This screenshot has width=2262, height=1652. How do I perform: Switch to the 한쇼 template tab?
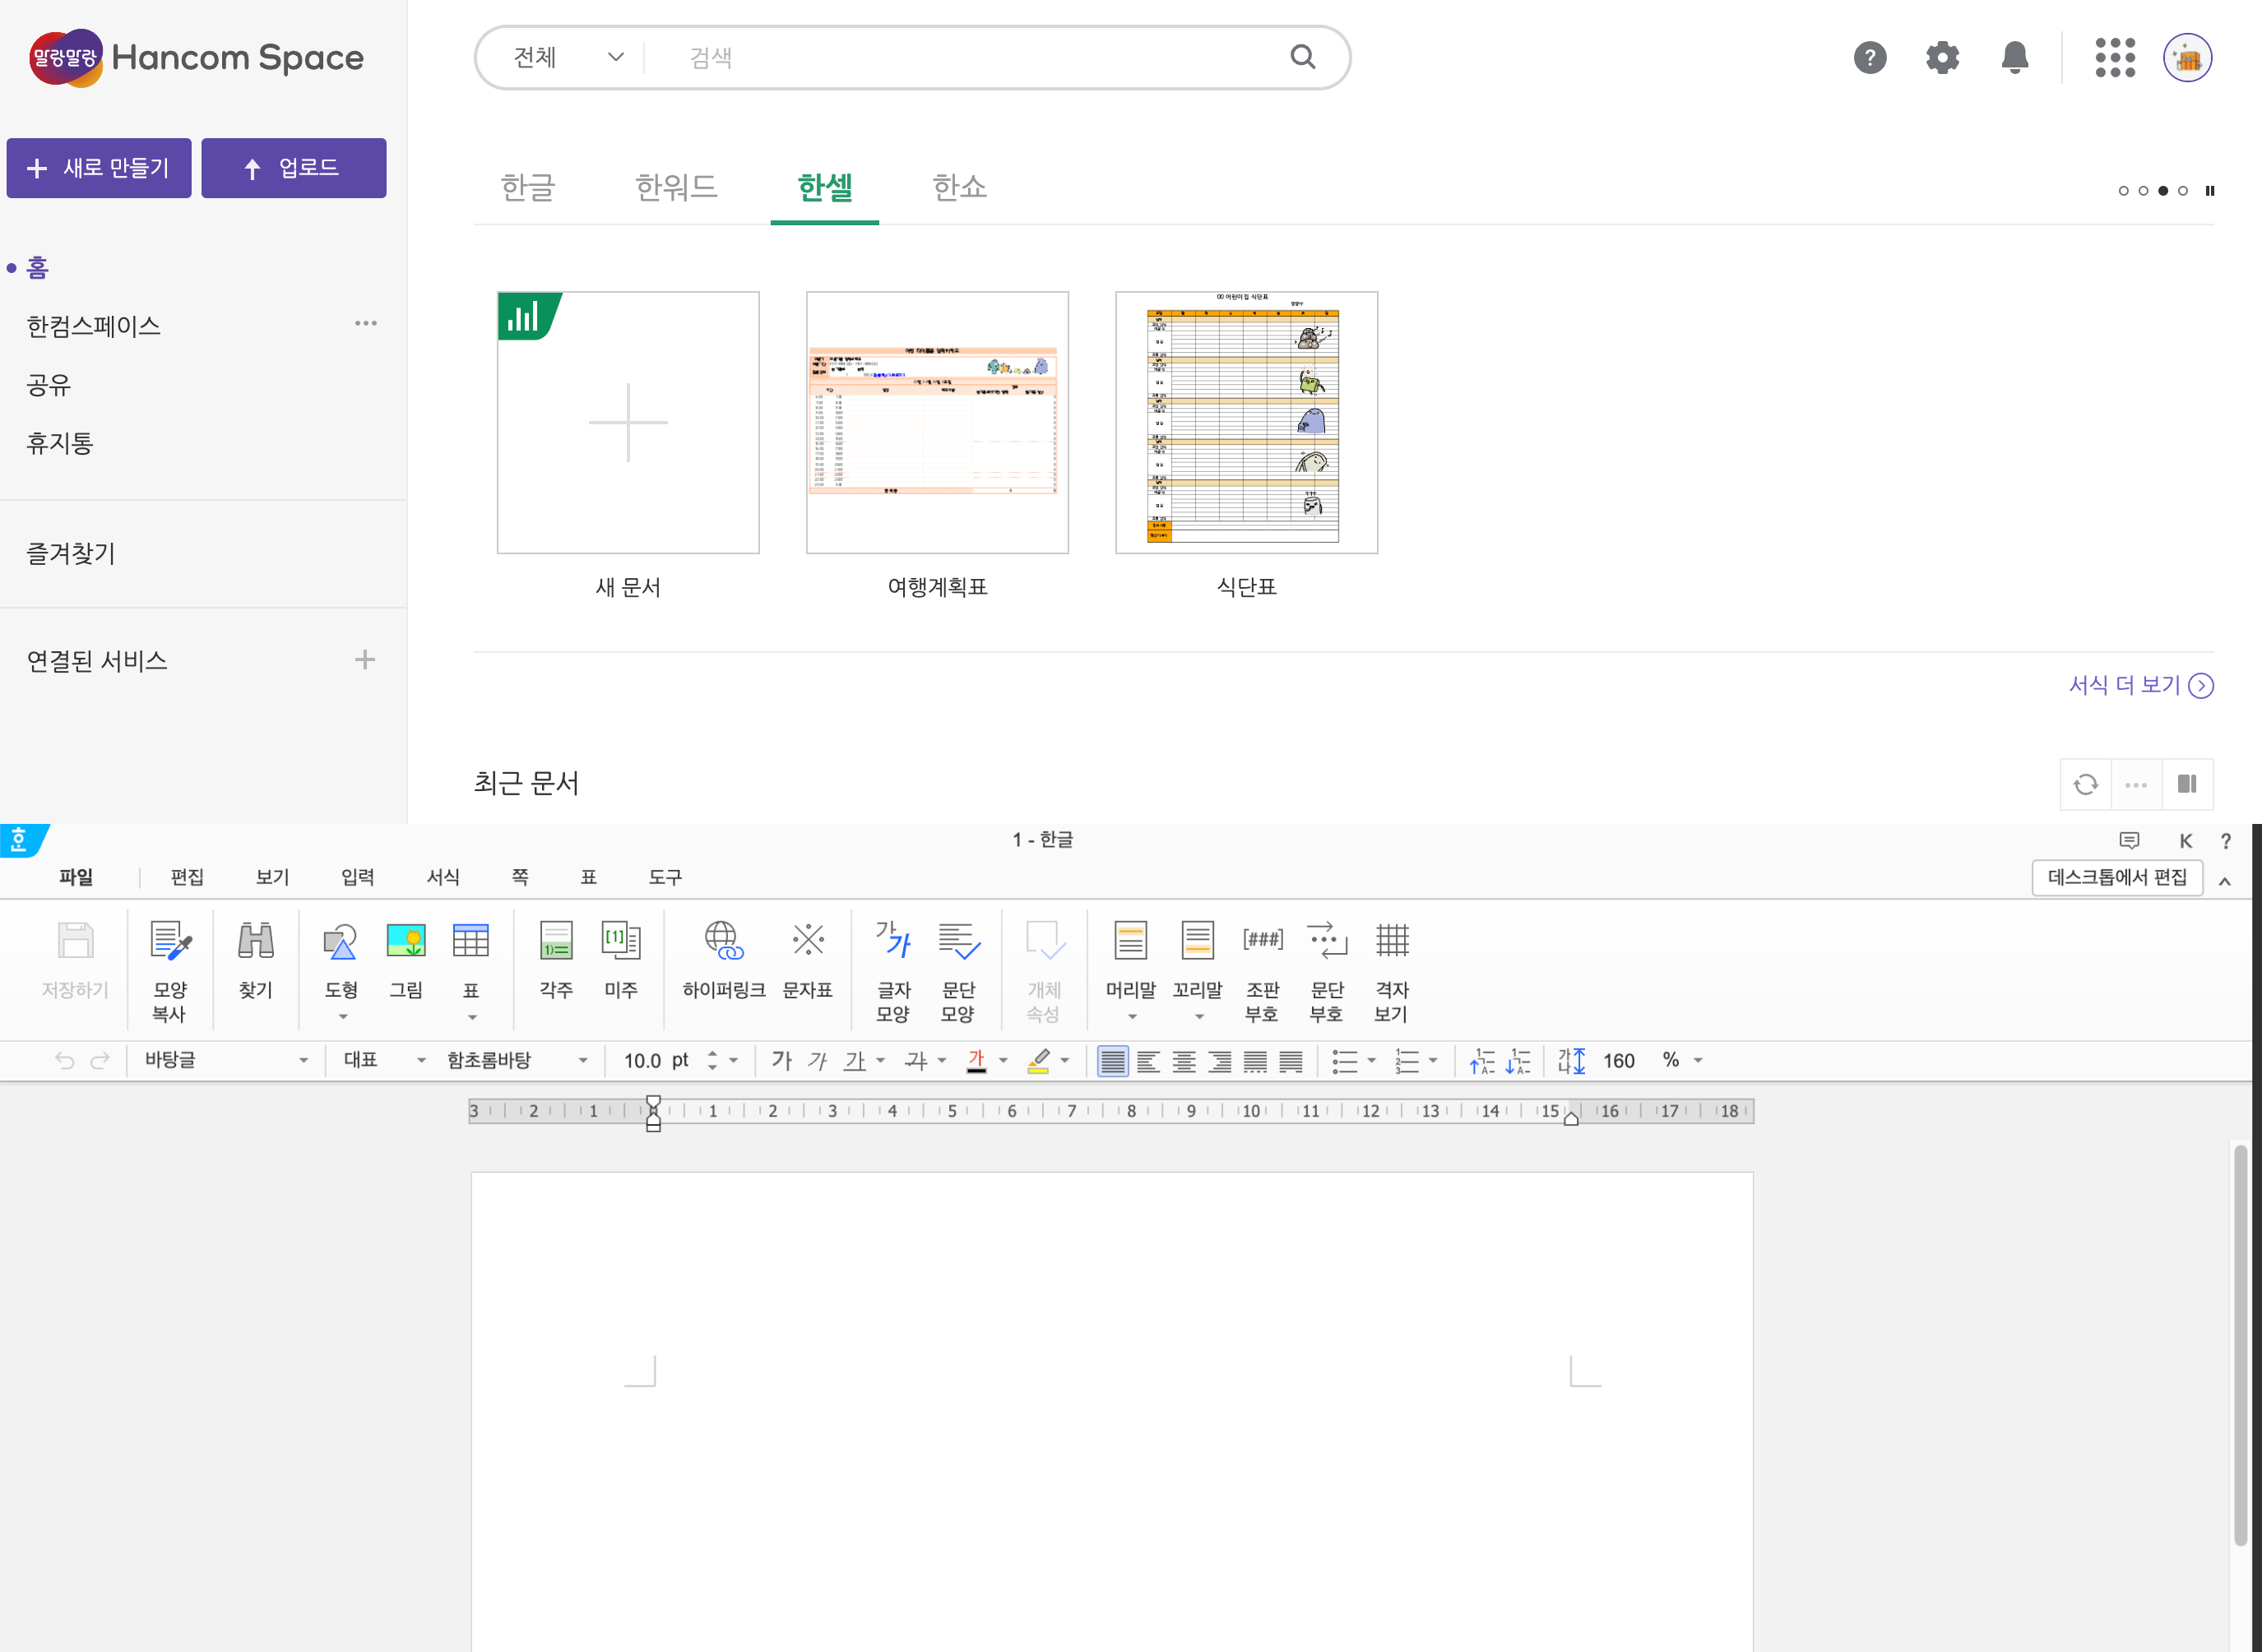tap(959, 187)
